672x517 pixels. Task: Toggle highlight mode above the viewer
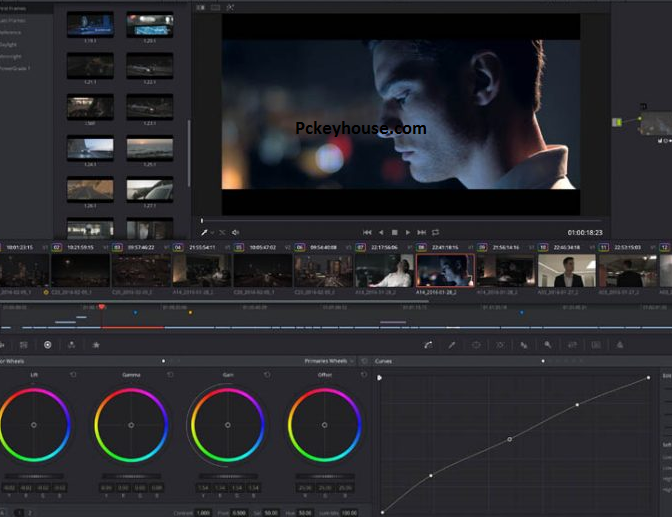point(230,7)
